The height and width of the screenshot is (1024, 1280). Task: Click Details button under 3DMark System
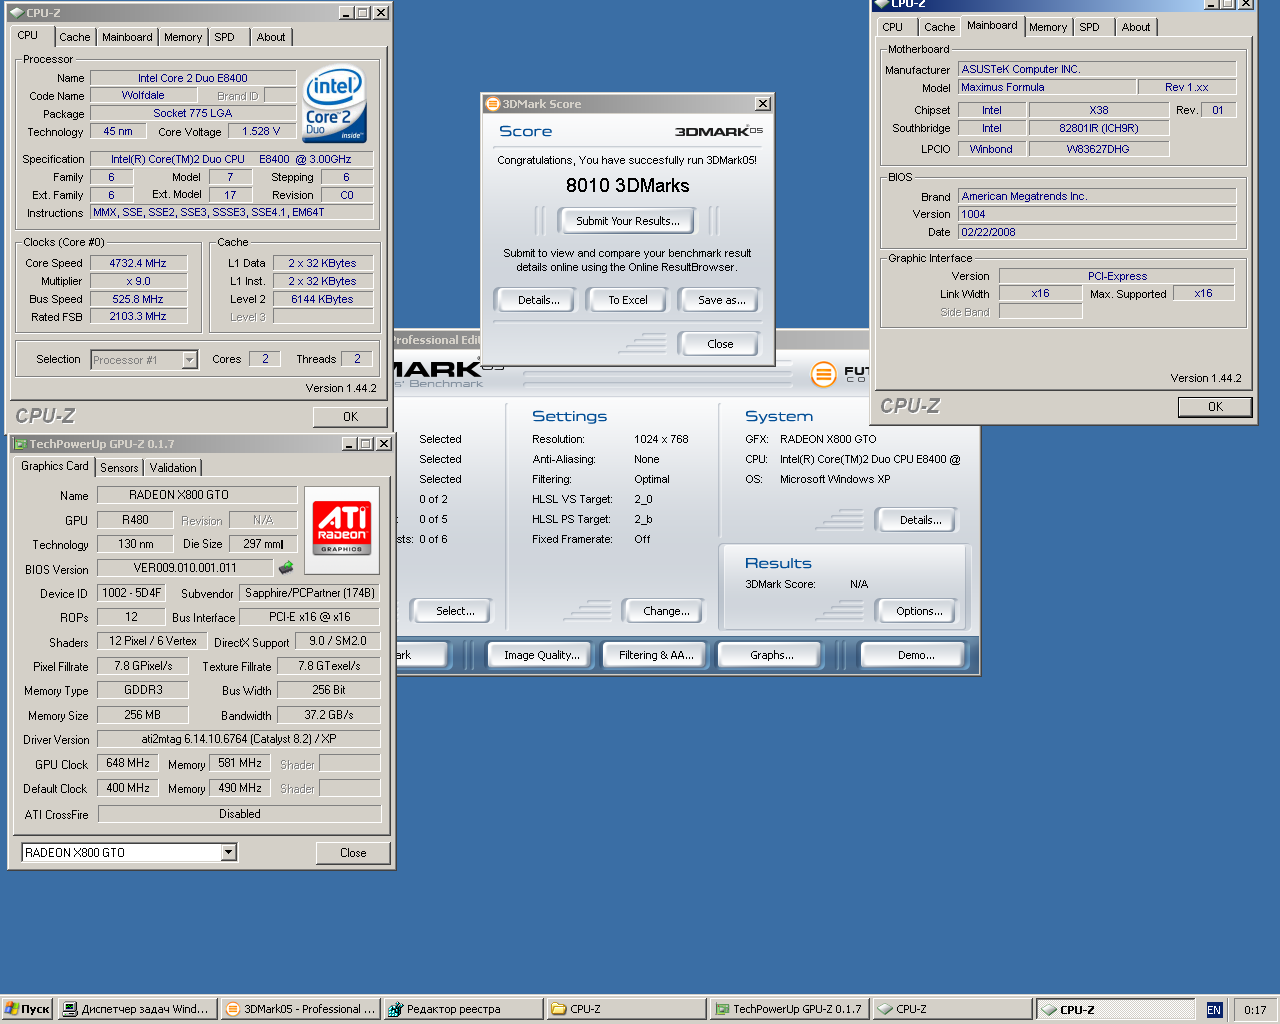click(x=920, y=520)
